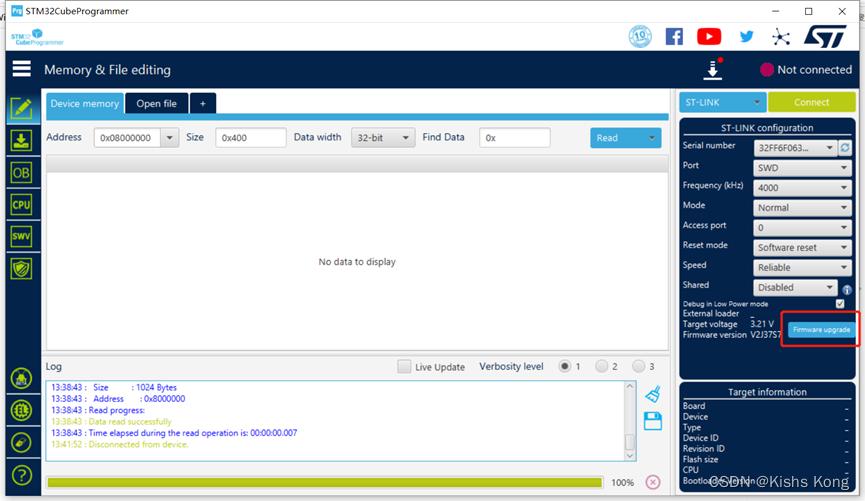Toggle Debug in Low Power mode checkbox
Image resolution: width=865 pixels, height=501 pixels.
pyautogui.click(x=840, y=303)
